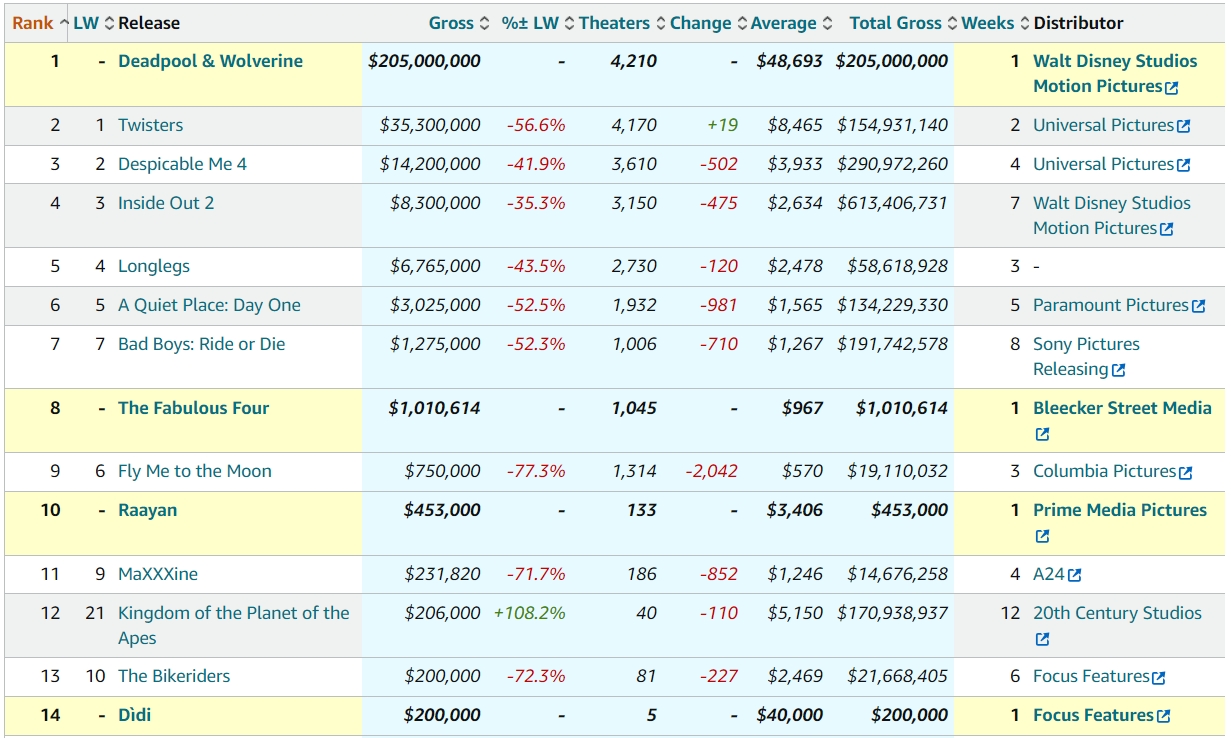Image resolution: width=1231 pixels, height=738 pixels.
Task: Select the -2,042 theater change value
Action: pos(711,471)
